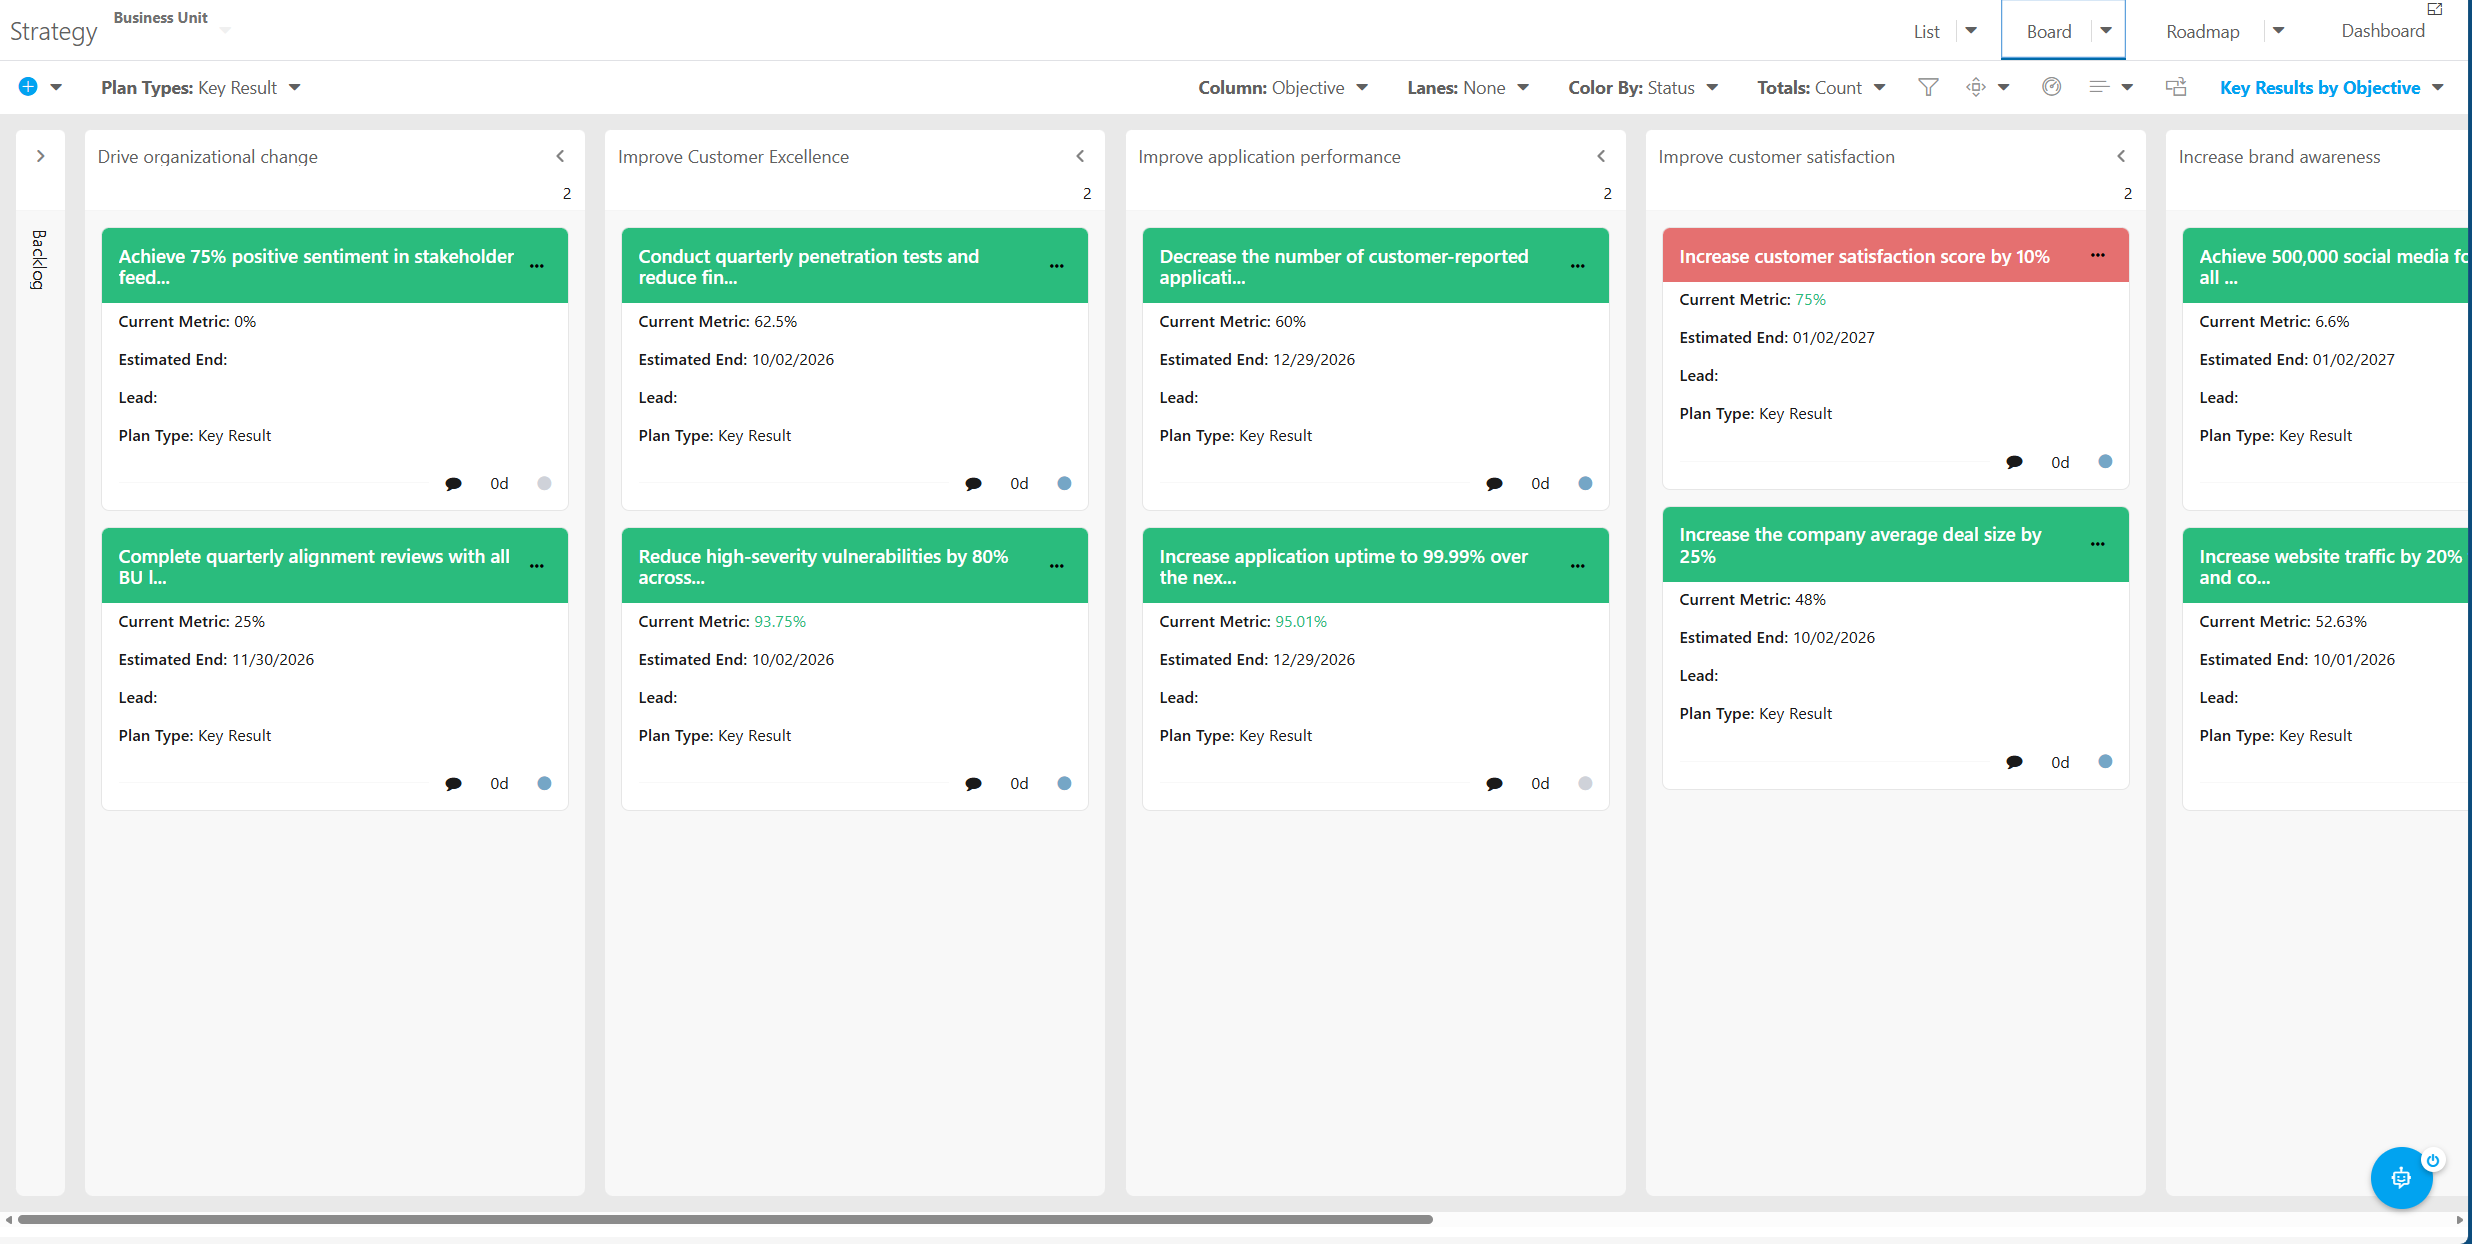Open the gauge metrics icon

(x=2052, y=87)
